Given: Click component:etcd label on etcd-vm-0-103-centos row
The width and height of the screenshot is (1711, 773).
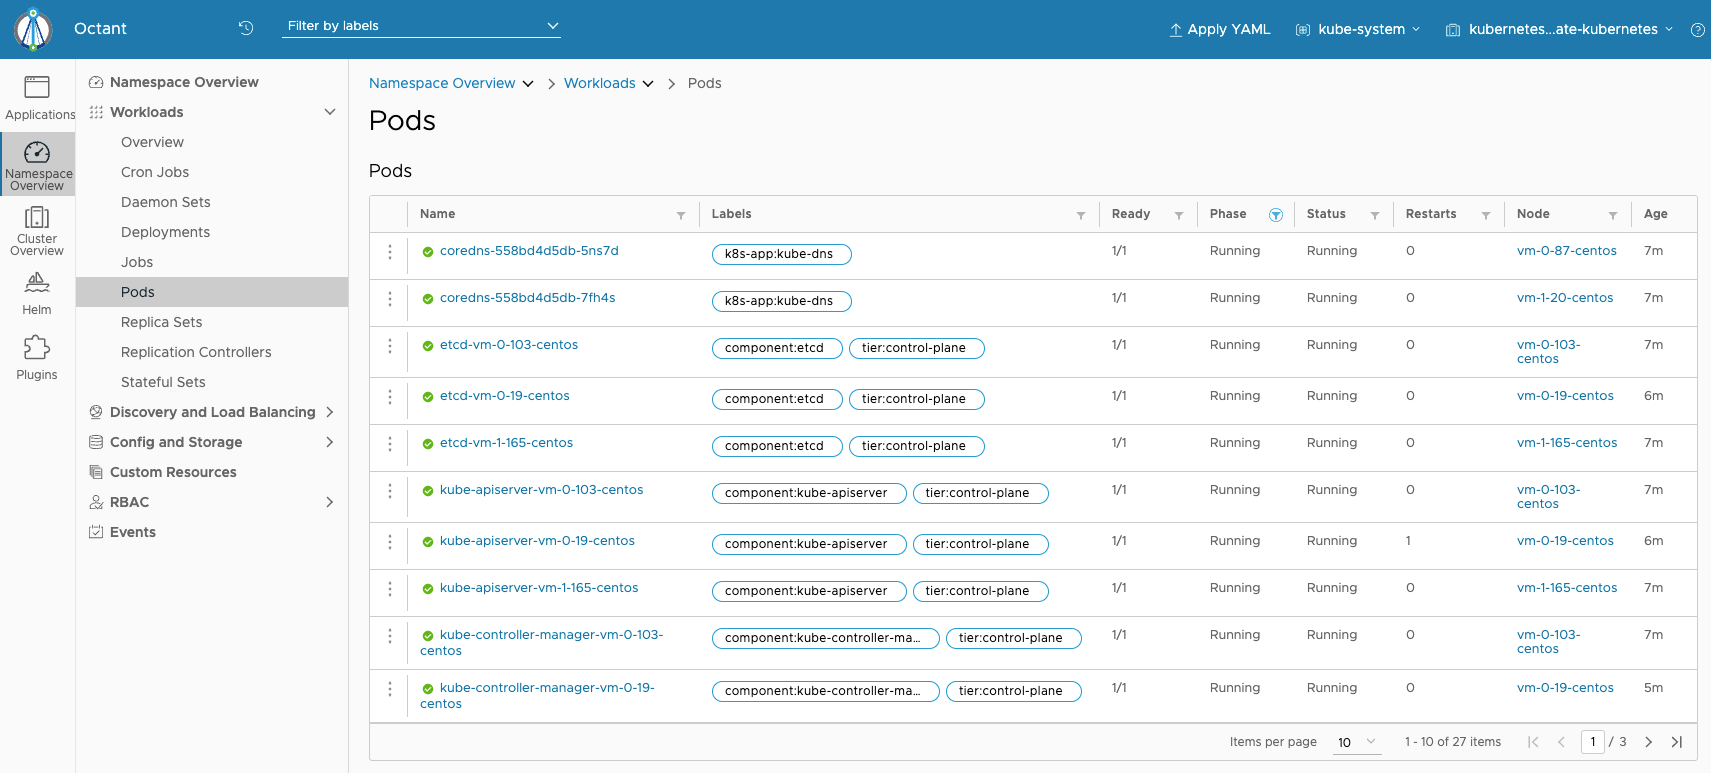Looking at the screenshot, I should pyautogui.click(x=777, y=348).
